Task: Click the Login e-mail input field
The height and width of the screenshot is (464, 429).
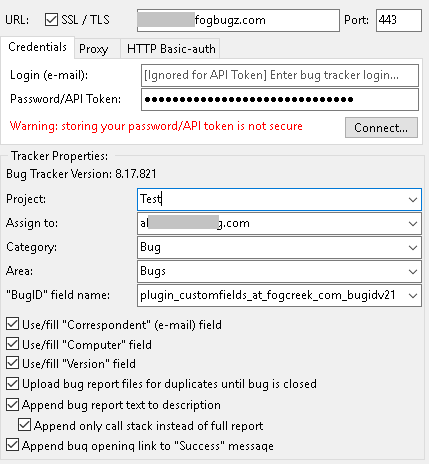Action: [280, 75]
